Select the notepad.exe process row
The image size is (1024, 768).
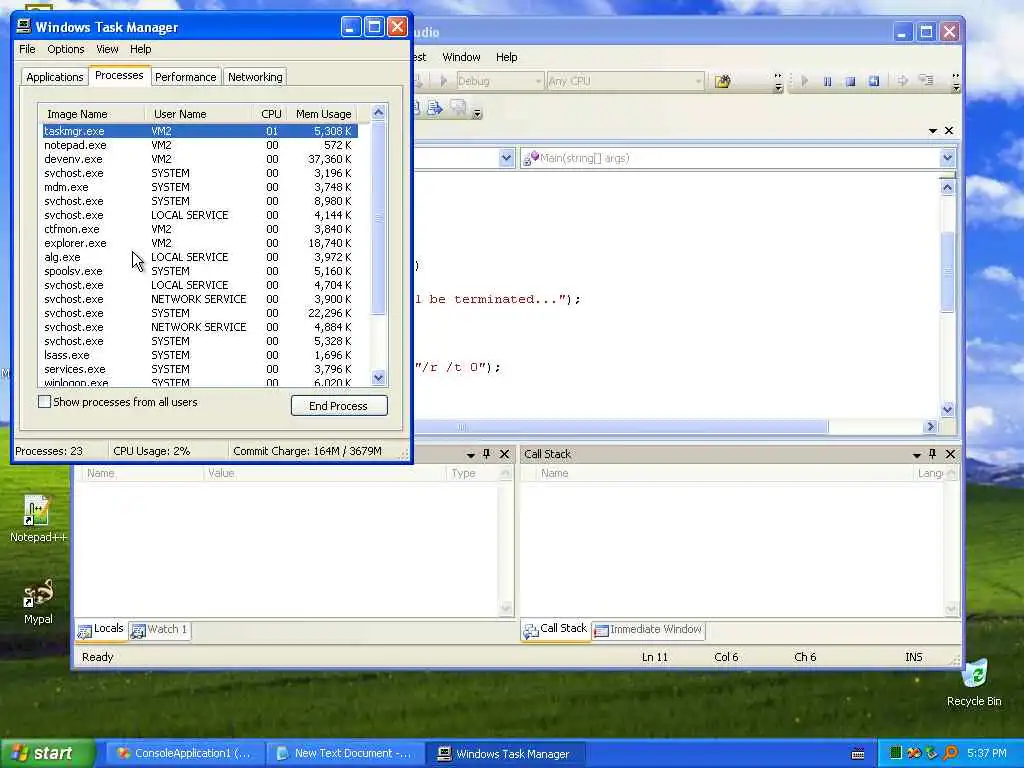[x=199, y=145]
